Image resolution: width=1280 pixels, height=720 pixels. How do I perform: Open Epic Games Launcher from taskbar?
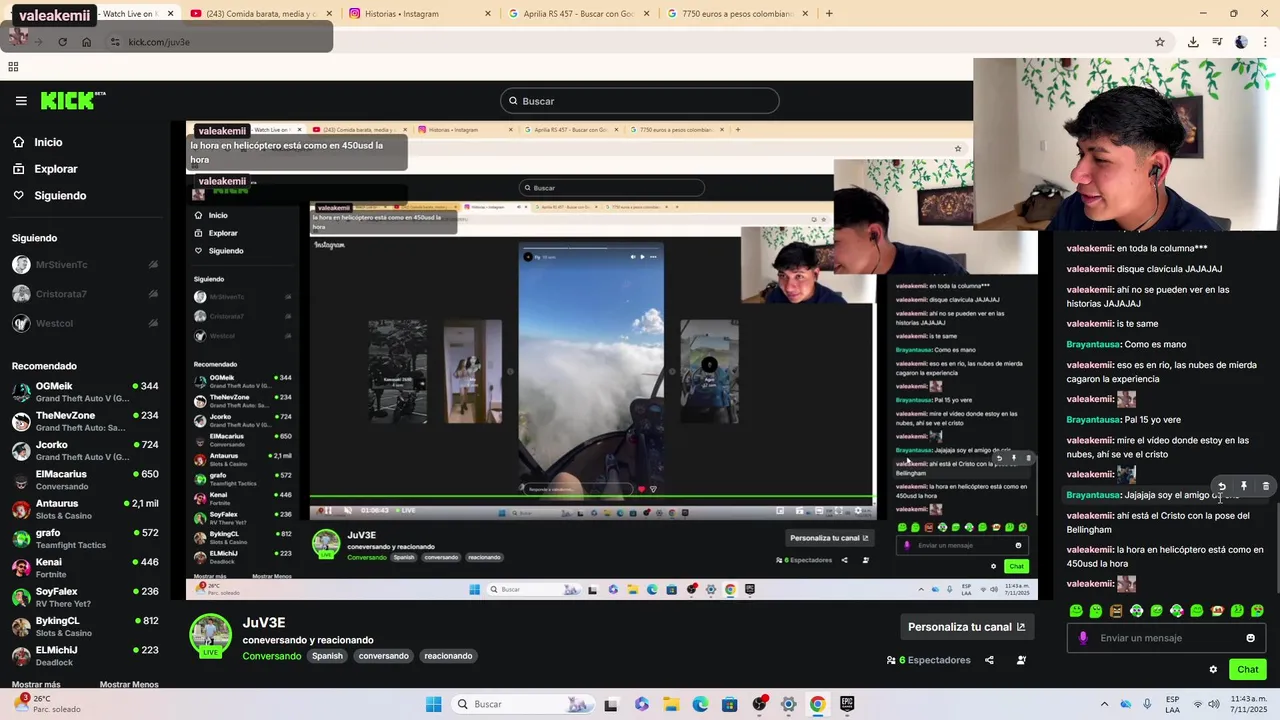coord(847,704)
